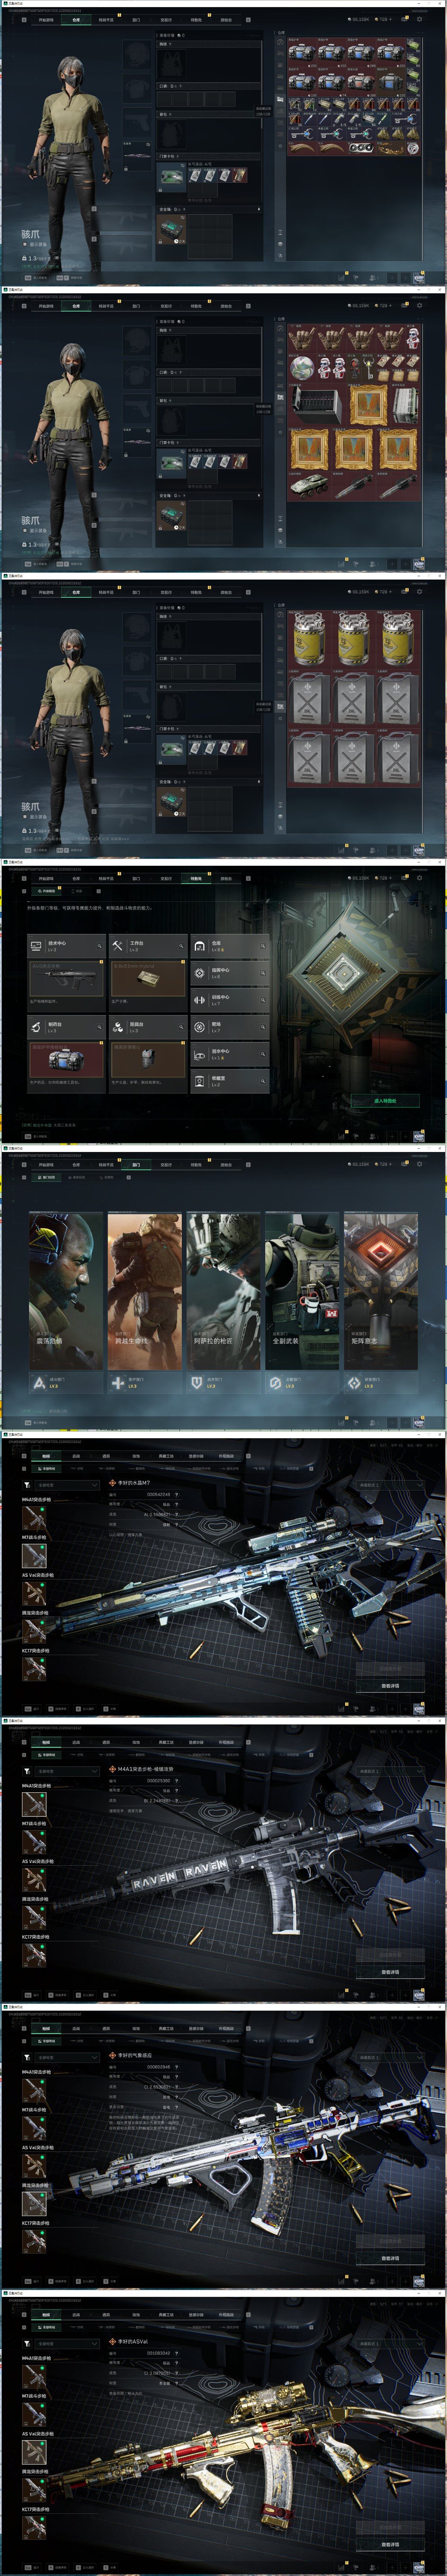The width and height of the screenshot is (447, 2576).
Task: Open 全部枪械 dropdown on 李时的水晶M7 screen
Action: (x=67, y=1485)
